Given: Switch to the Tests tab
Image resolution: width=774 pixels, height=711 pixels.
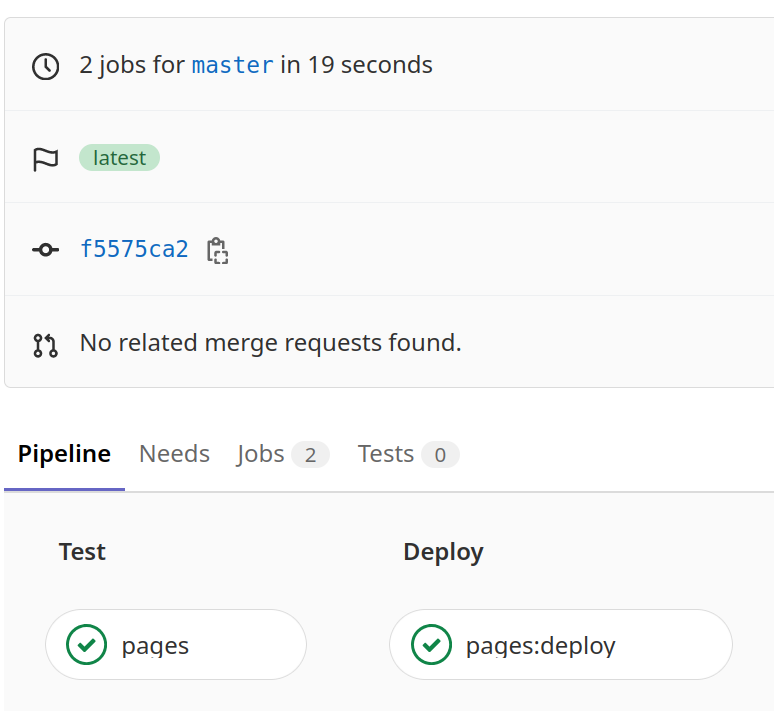Looking at the screenshot, I should [408, 454].
